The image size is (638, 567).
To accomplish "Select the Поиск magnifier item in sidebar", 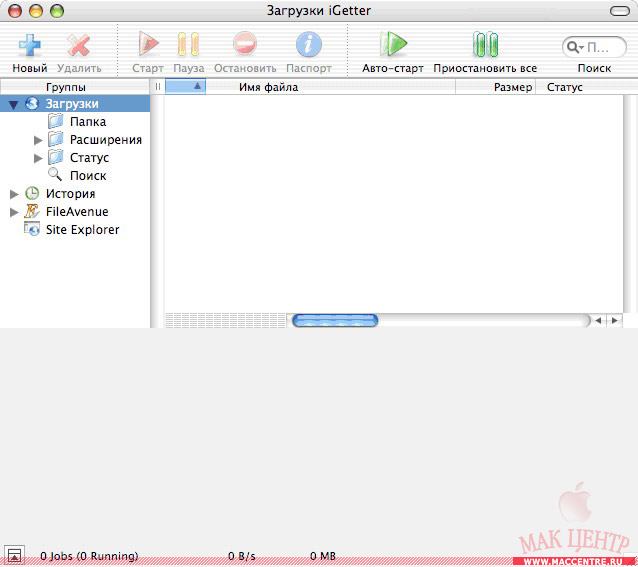I will coord(77,175).
